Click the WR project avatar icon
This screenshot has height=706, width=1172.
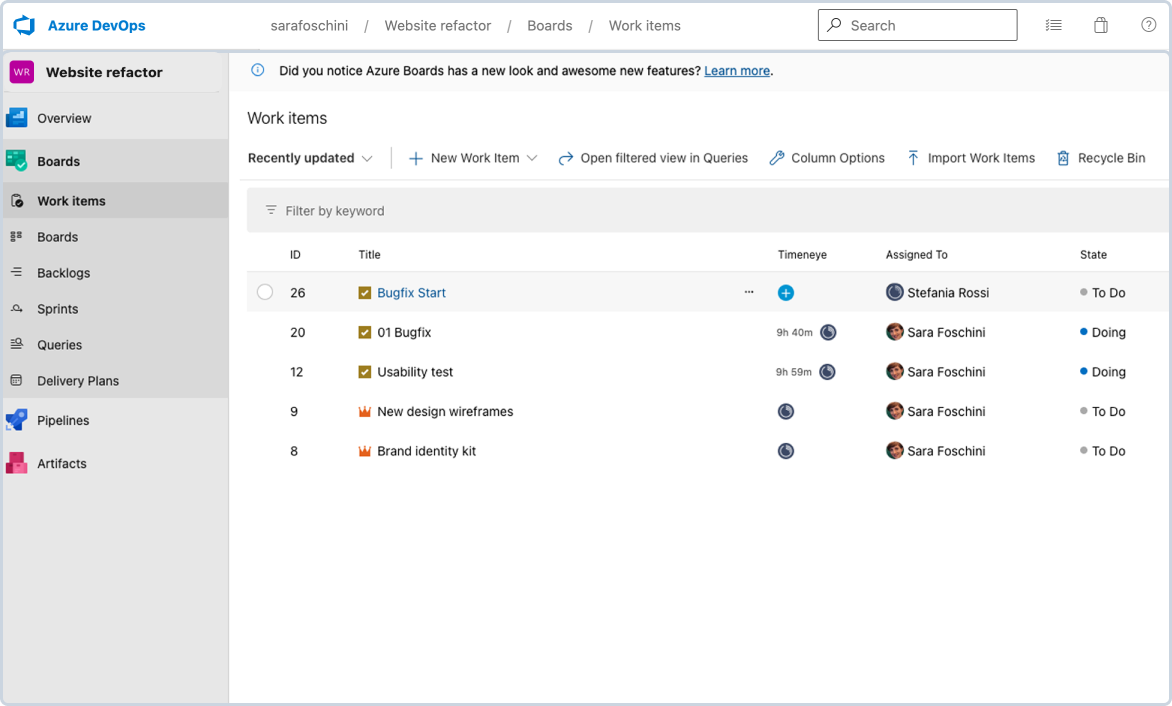click(22, 72)
